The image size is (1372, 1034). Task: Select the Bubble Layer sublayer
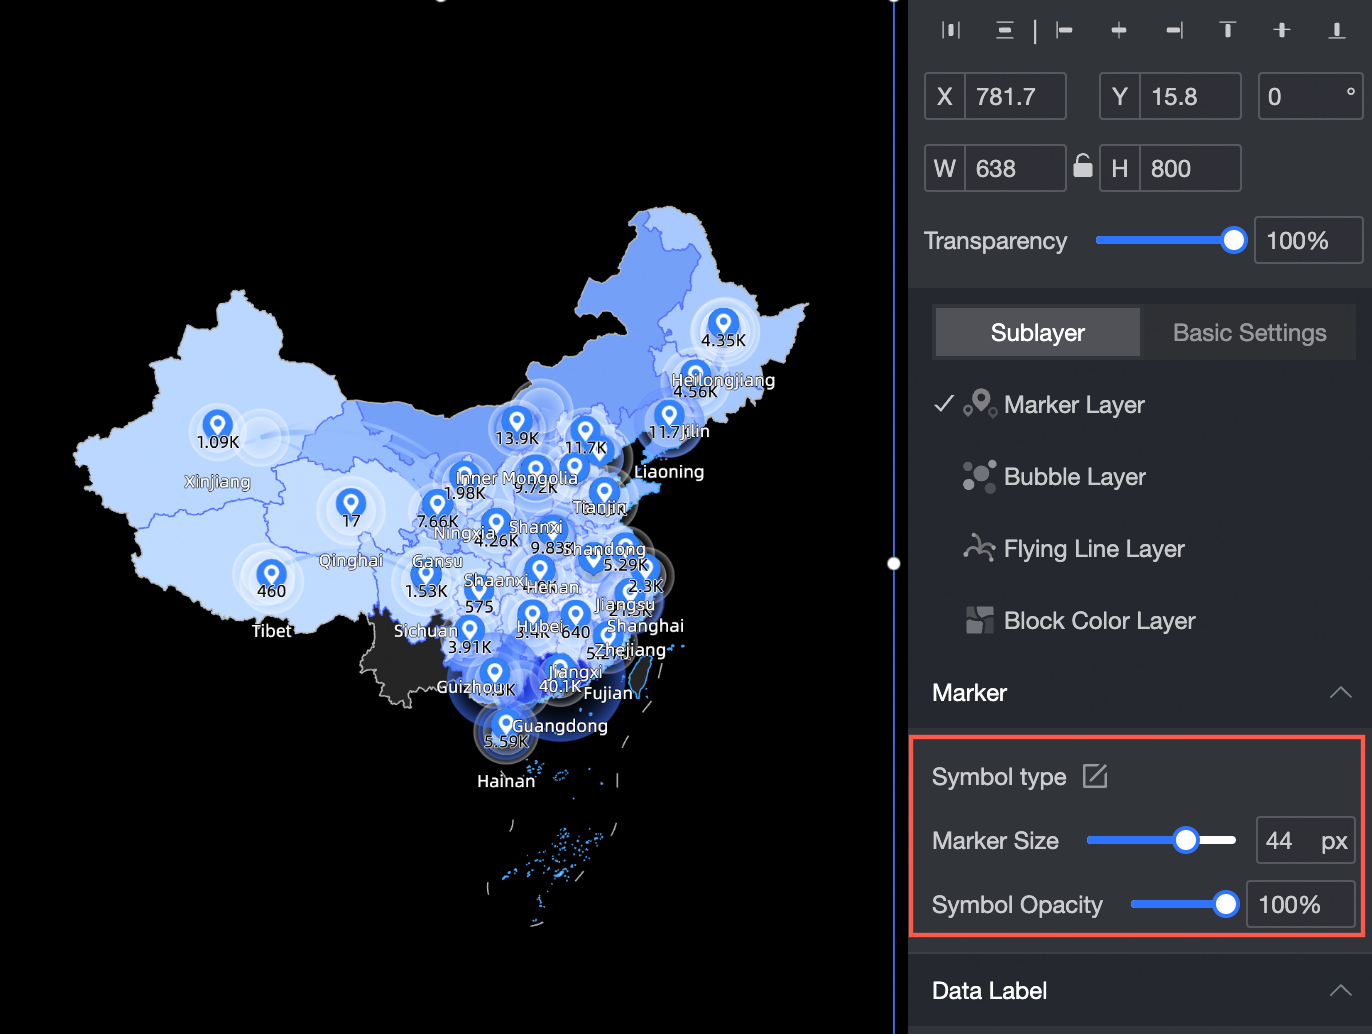(x=1074, y=477)
